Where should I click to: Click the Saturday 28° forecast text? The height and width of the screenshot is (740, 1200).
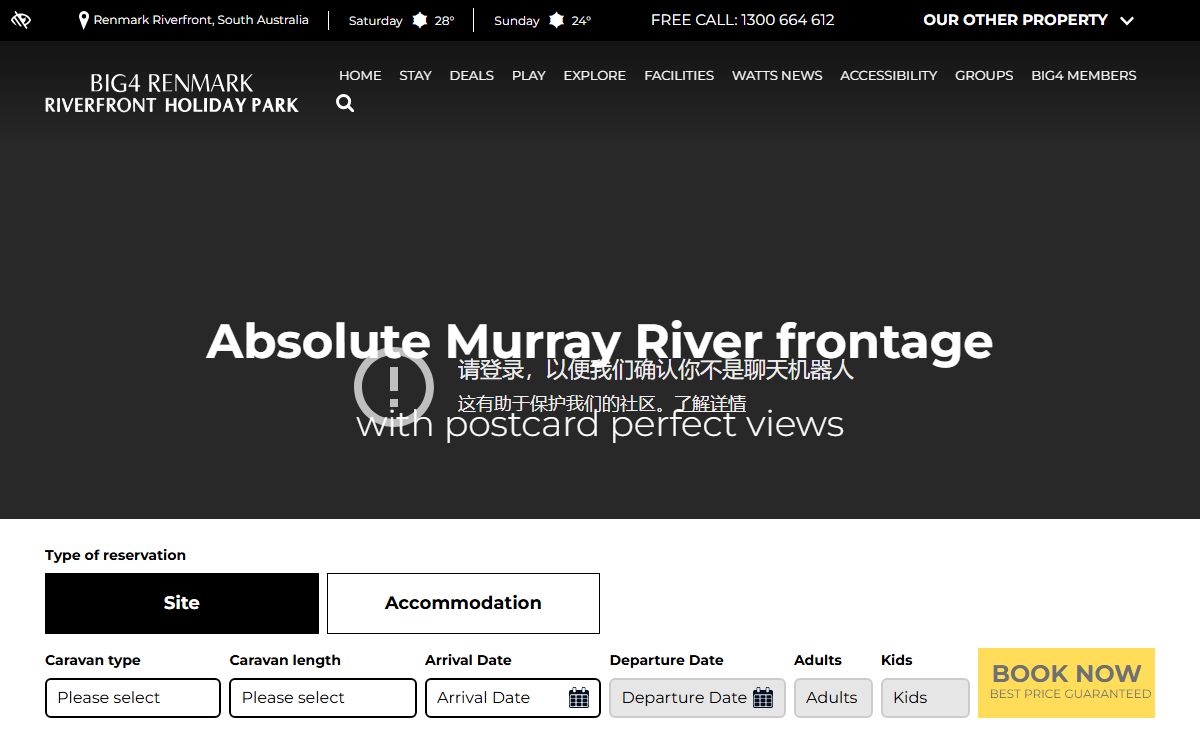[401, 20]
